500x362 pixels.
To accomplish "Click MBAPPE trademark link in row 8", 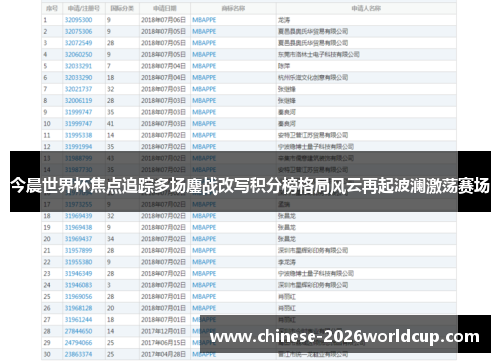I will [x=204, y=101].
